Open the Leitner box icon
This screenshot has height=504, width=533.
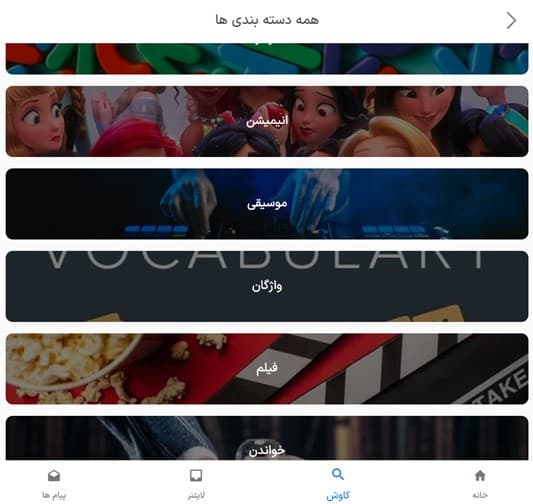[196, 475]
